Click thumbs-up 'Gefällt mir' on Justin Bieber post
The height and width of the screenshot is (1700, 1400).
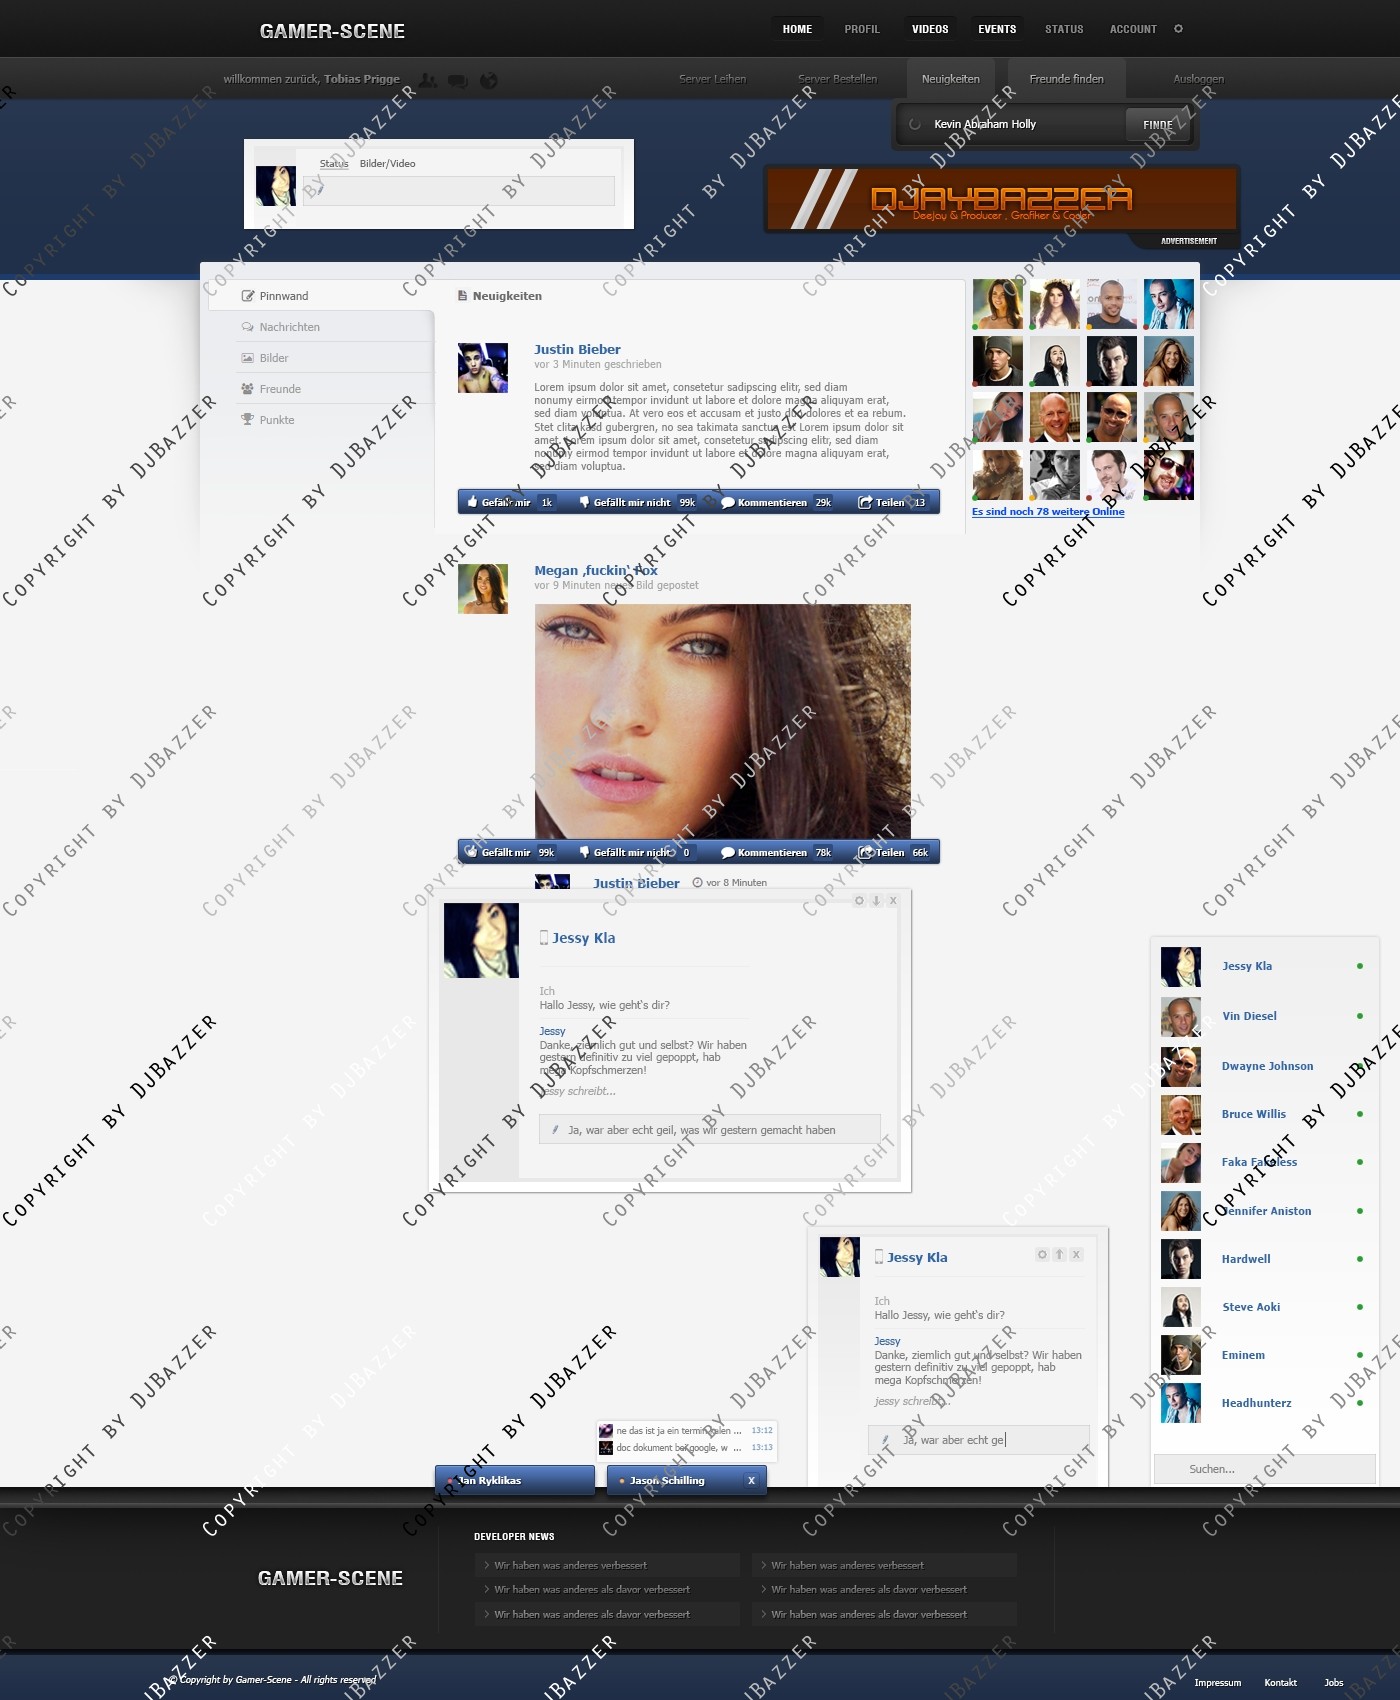click(498, 502)
